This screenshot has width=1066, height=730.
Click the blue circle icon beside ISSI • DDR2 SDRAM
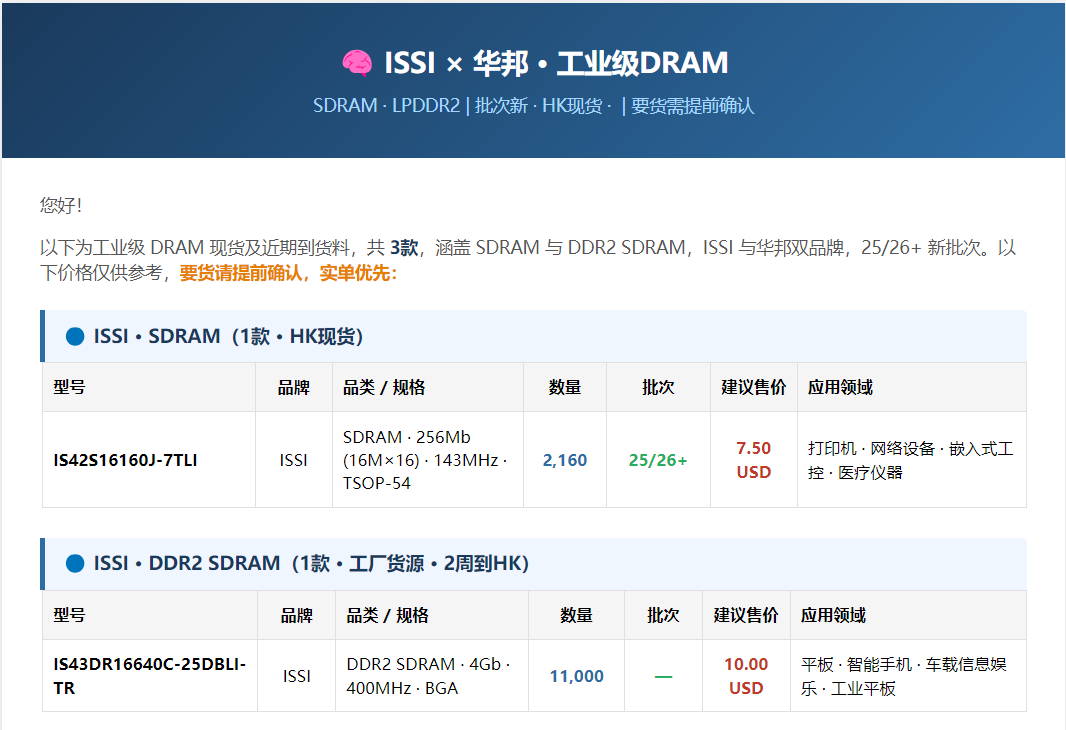75,563
